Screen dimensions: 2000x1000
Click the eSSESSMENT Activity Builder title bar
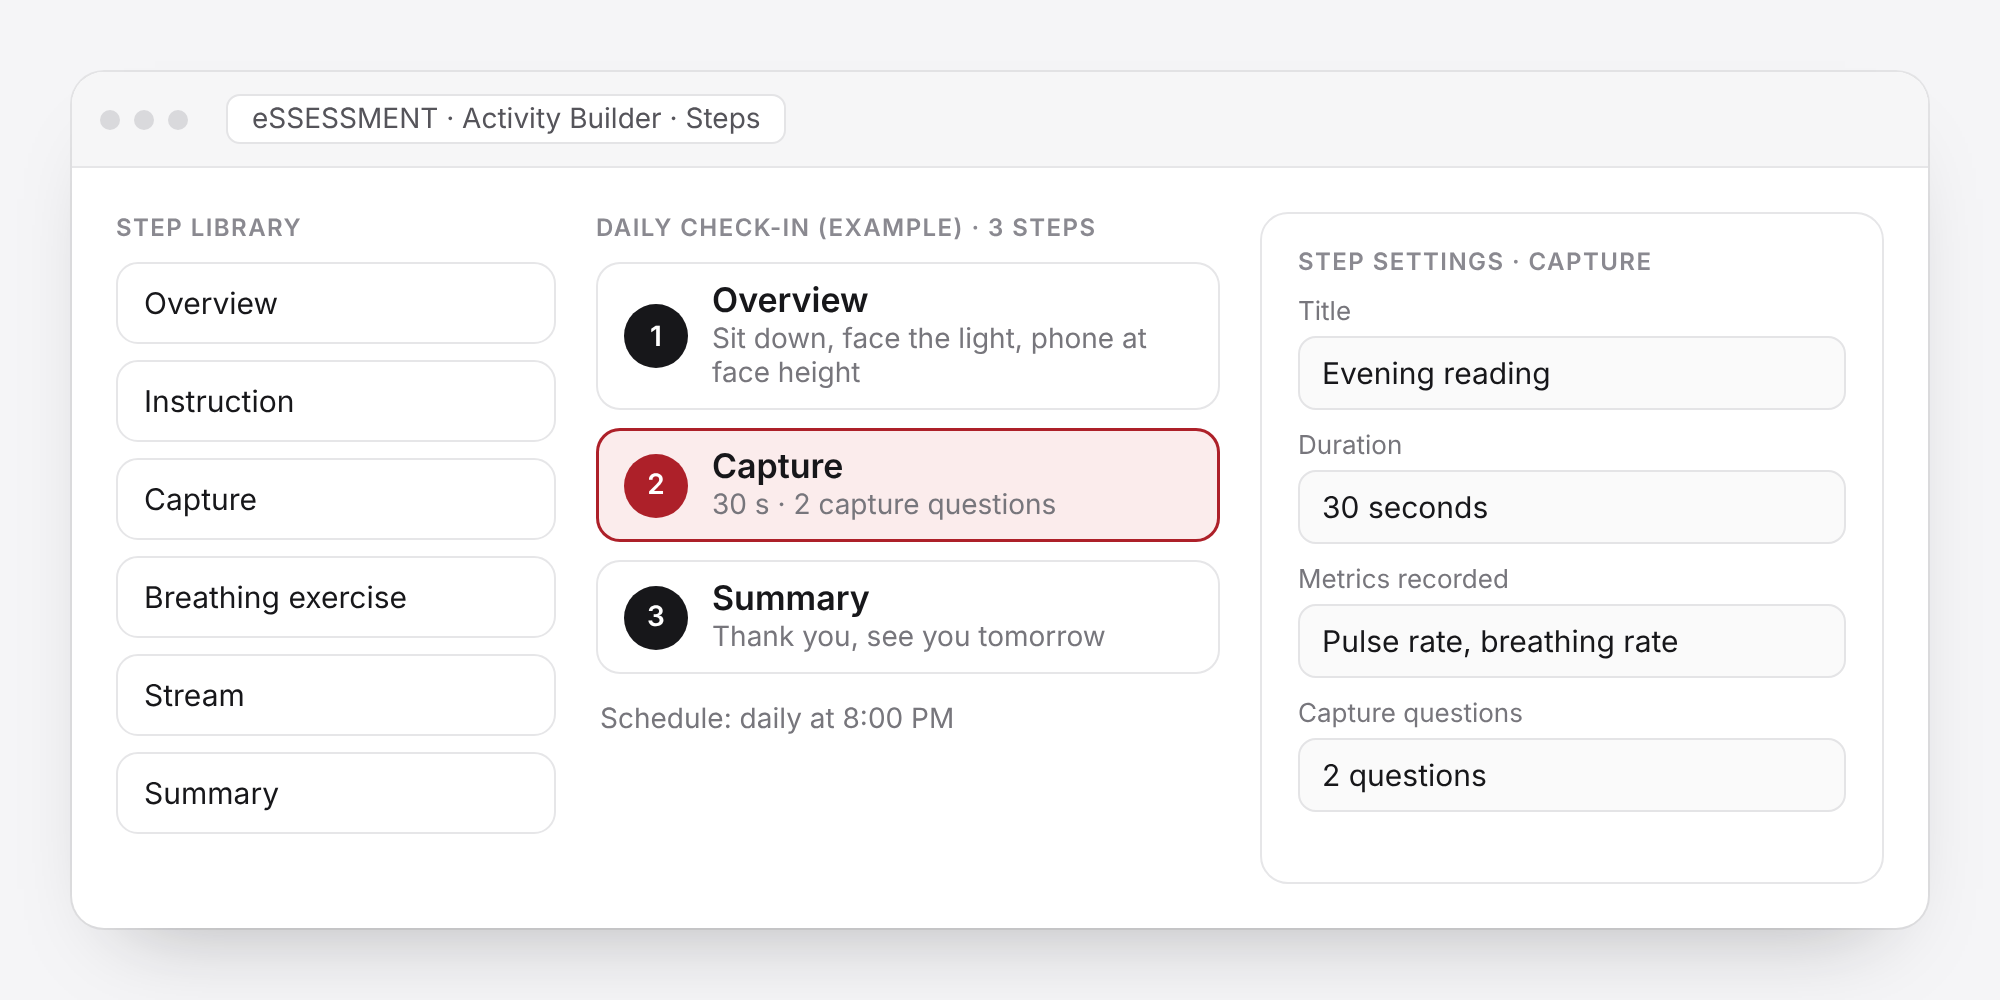pos(506,119)
